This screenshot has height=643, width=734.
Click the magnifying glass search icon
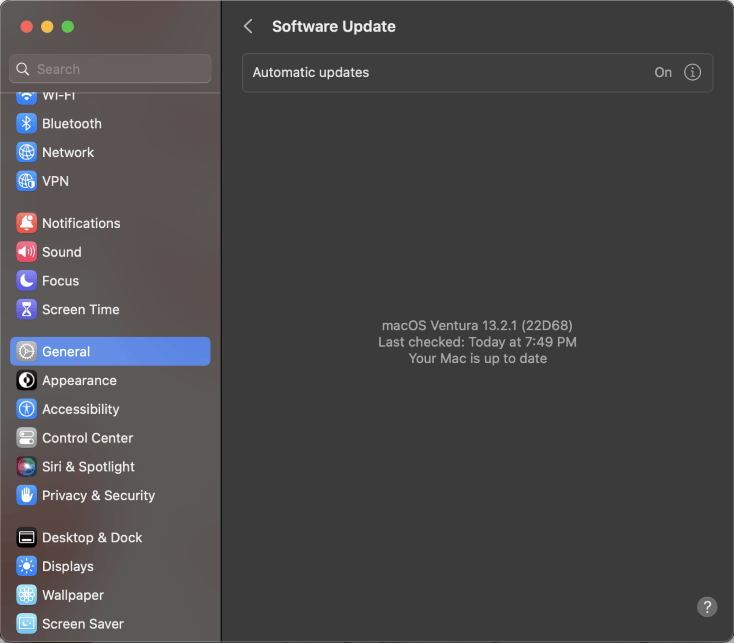[x=22, y=69]
